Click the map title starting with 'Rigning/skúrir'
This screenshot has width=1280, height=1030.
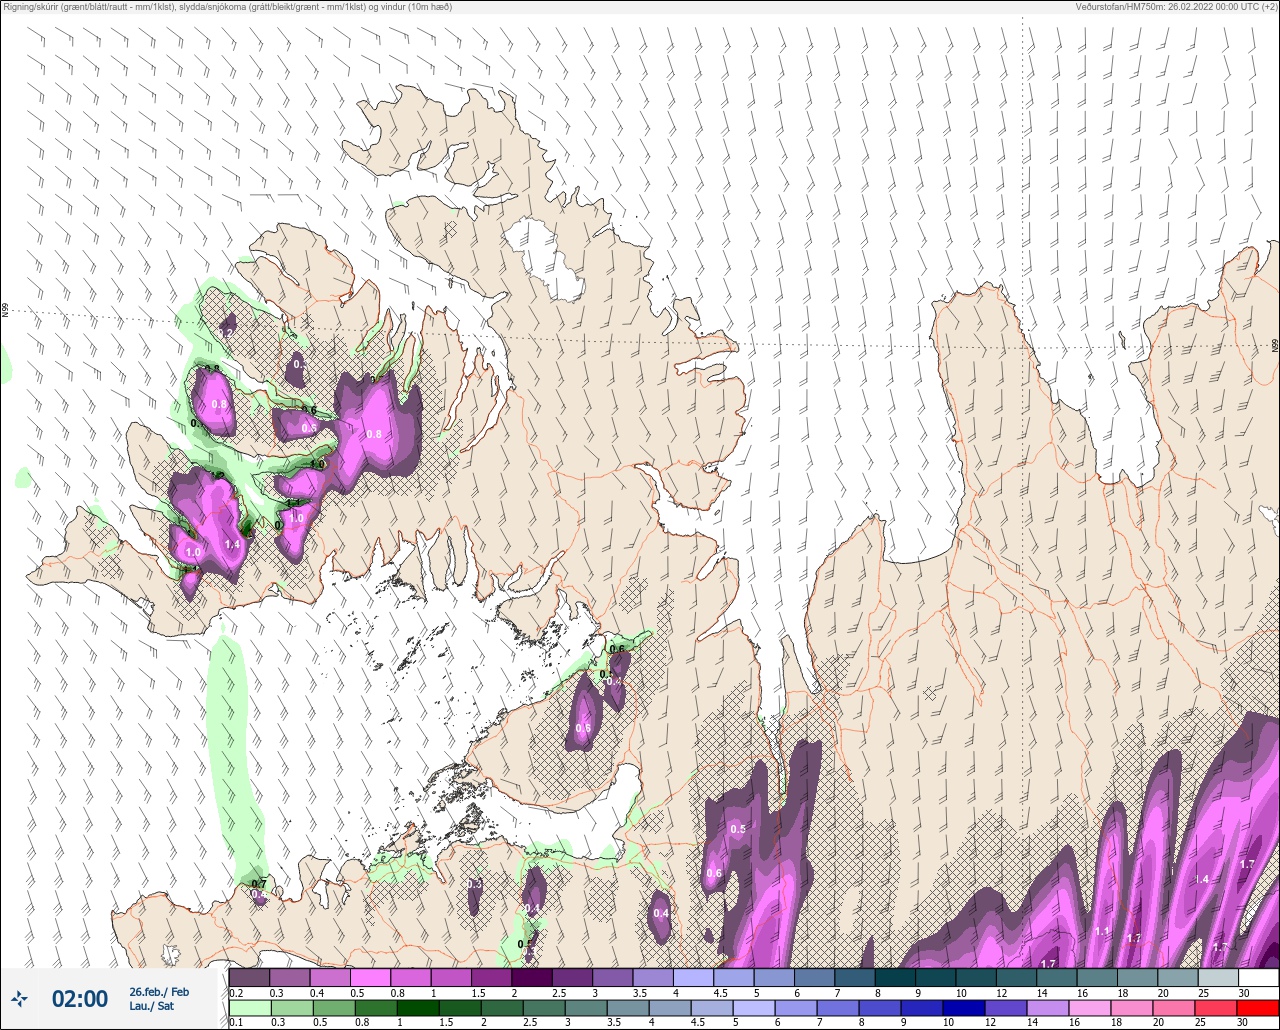click(x=227, y=7)
